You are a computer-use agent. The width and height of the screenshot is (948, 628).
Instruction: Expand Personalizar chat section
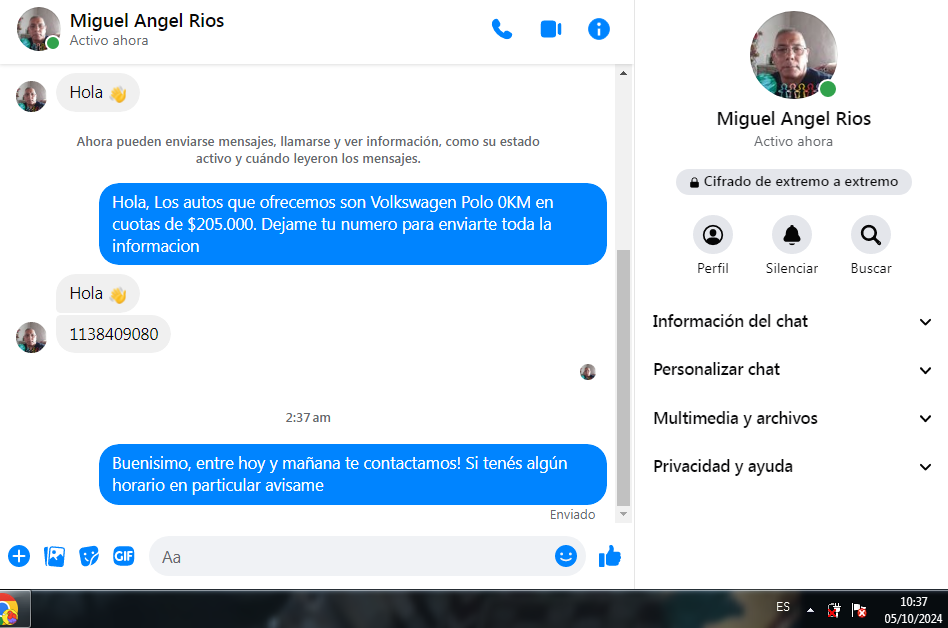click(792, 369)
